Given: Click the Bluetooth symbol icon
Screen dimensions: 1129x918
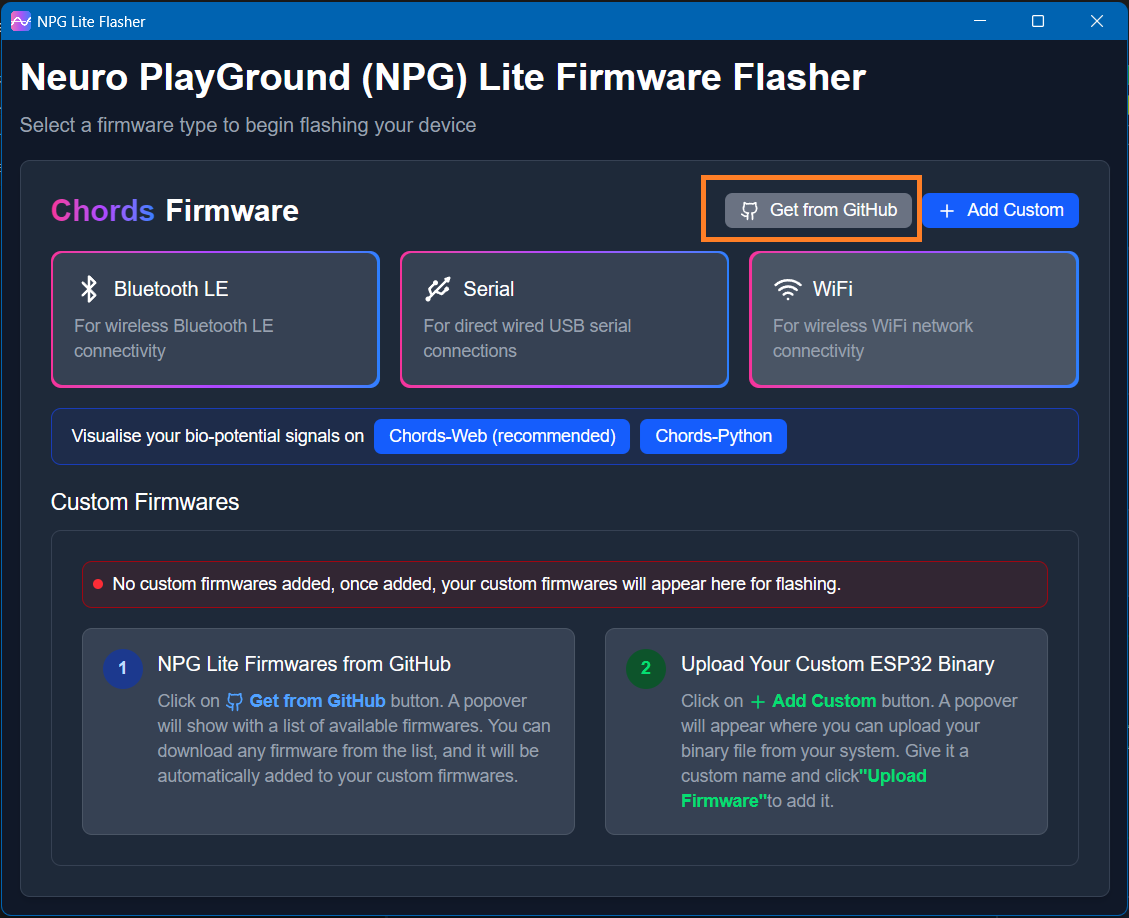Looking at the screenshot, I should click(89, 289).
